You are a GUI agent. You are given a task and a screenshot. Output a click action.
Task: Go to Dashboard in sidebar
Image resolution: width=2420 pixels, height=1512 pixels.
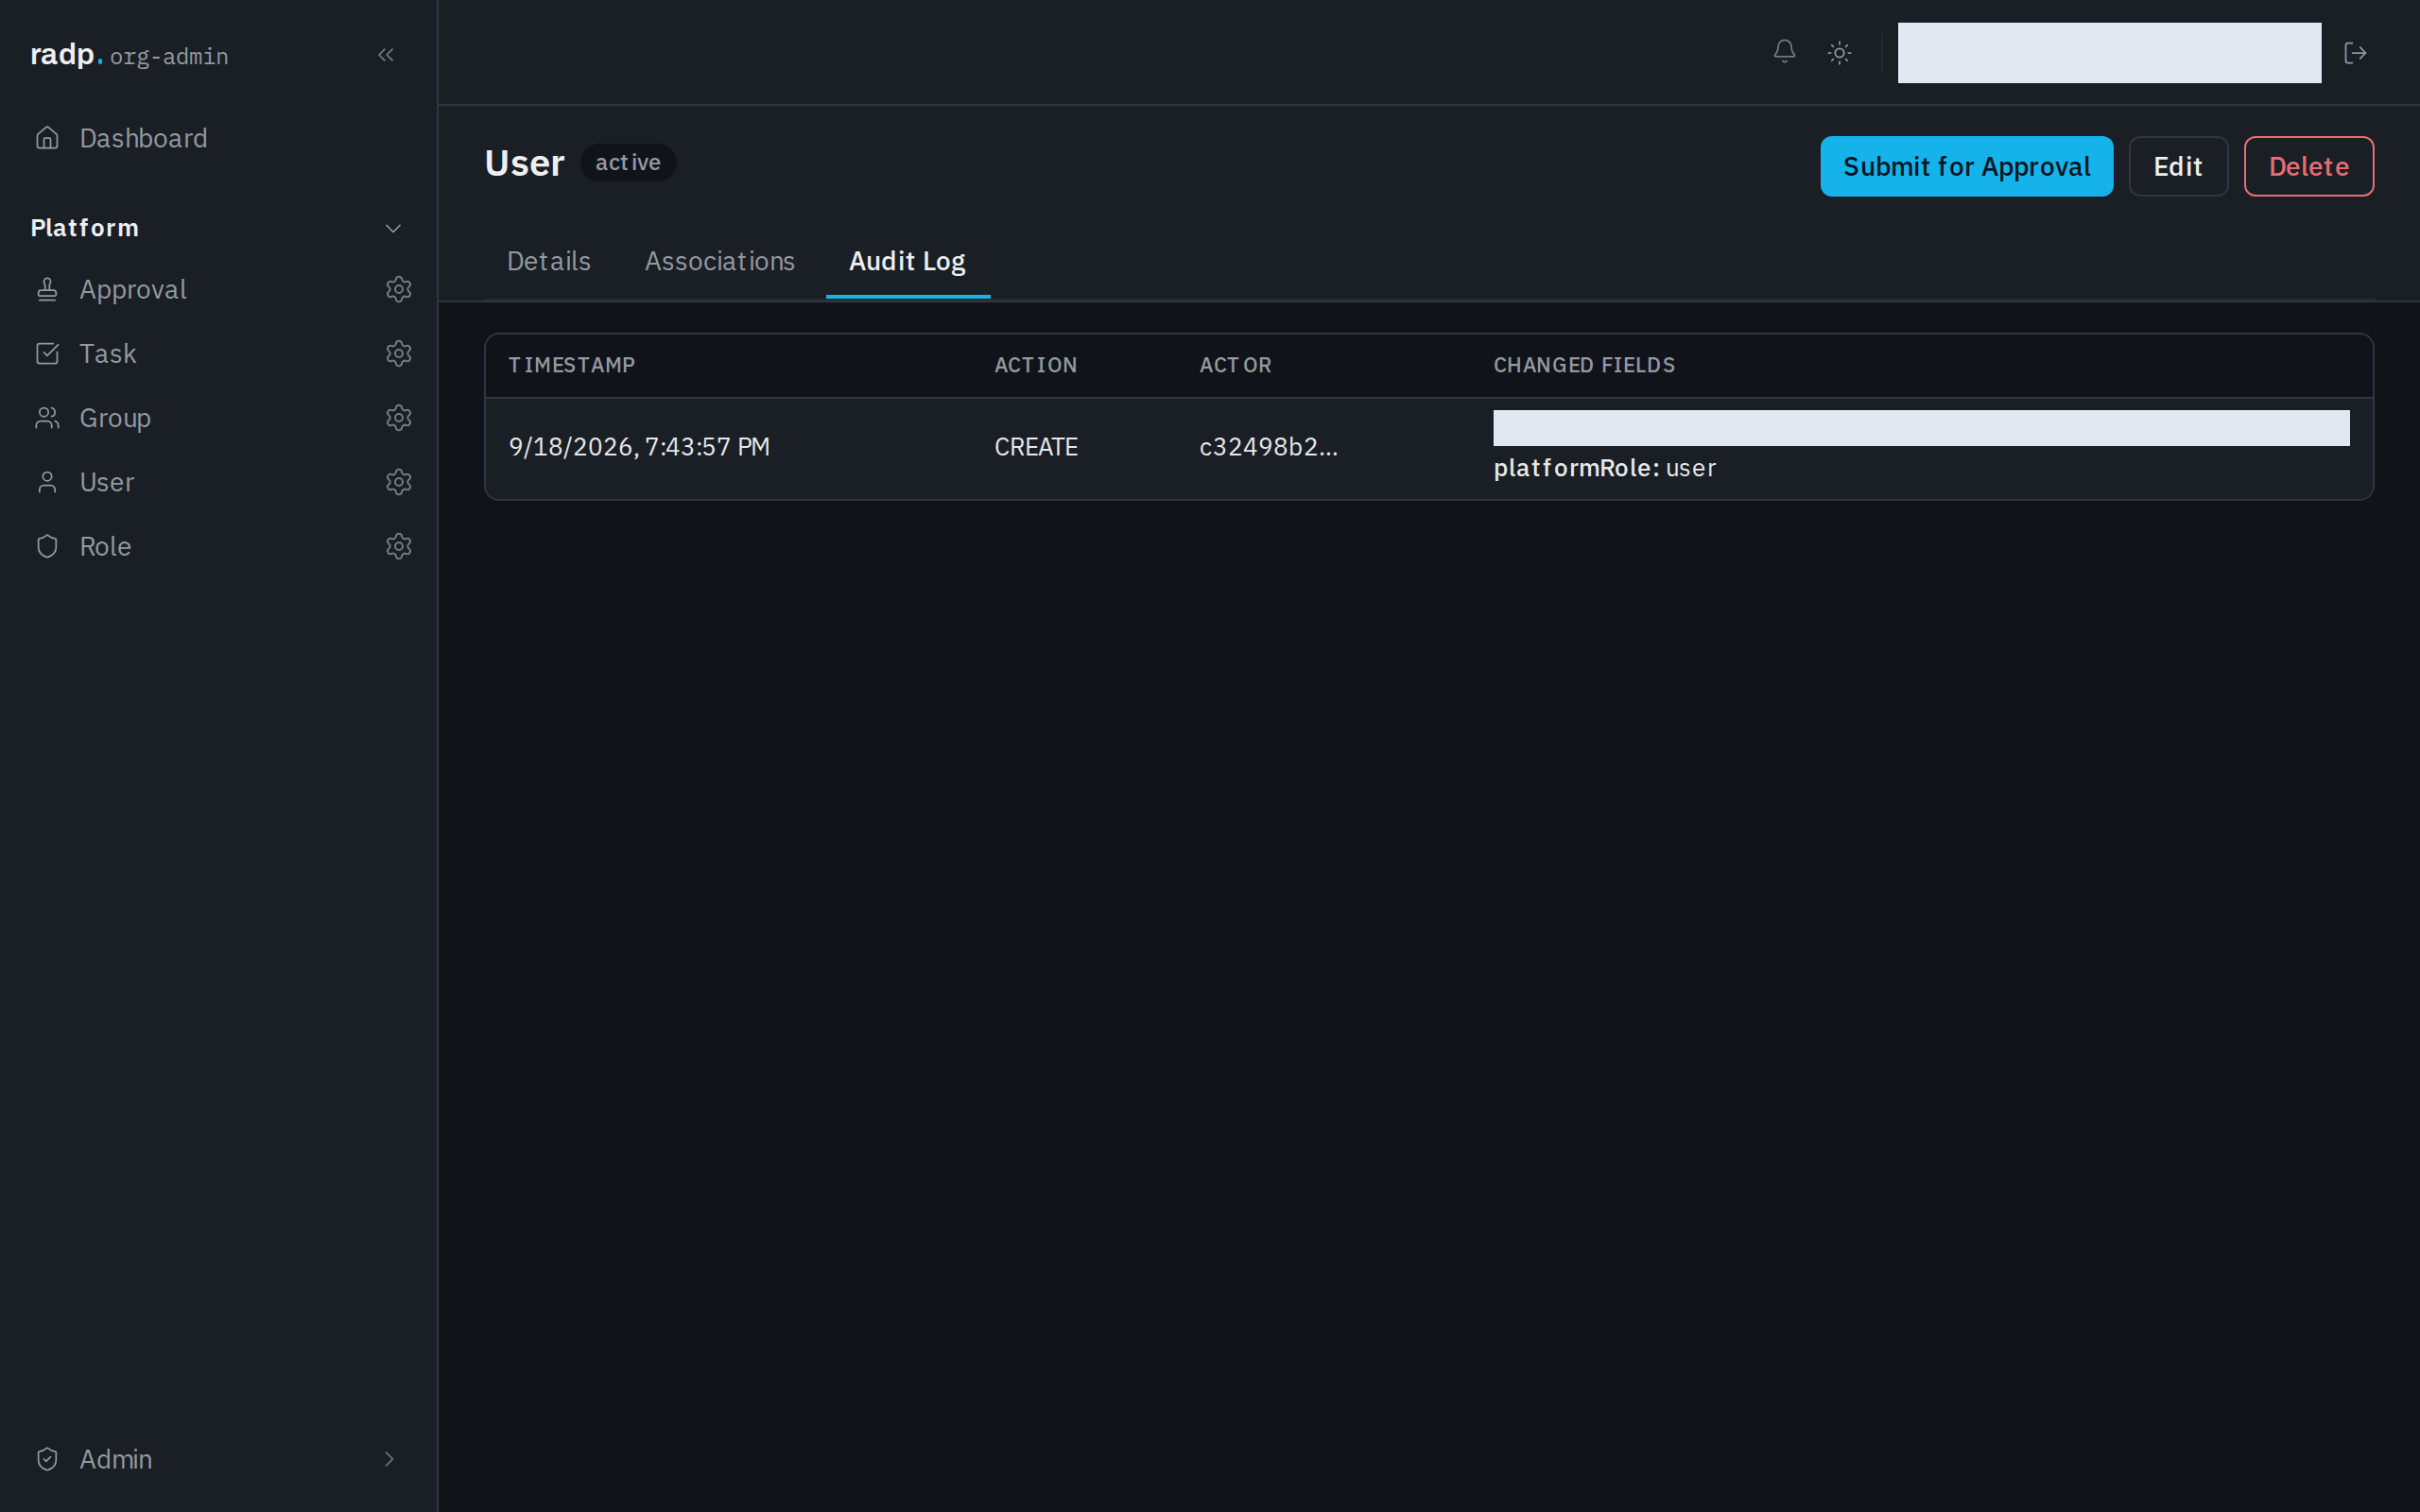(x=218, y=138)
